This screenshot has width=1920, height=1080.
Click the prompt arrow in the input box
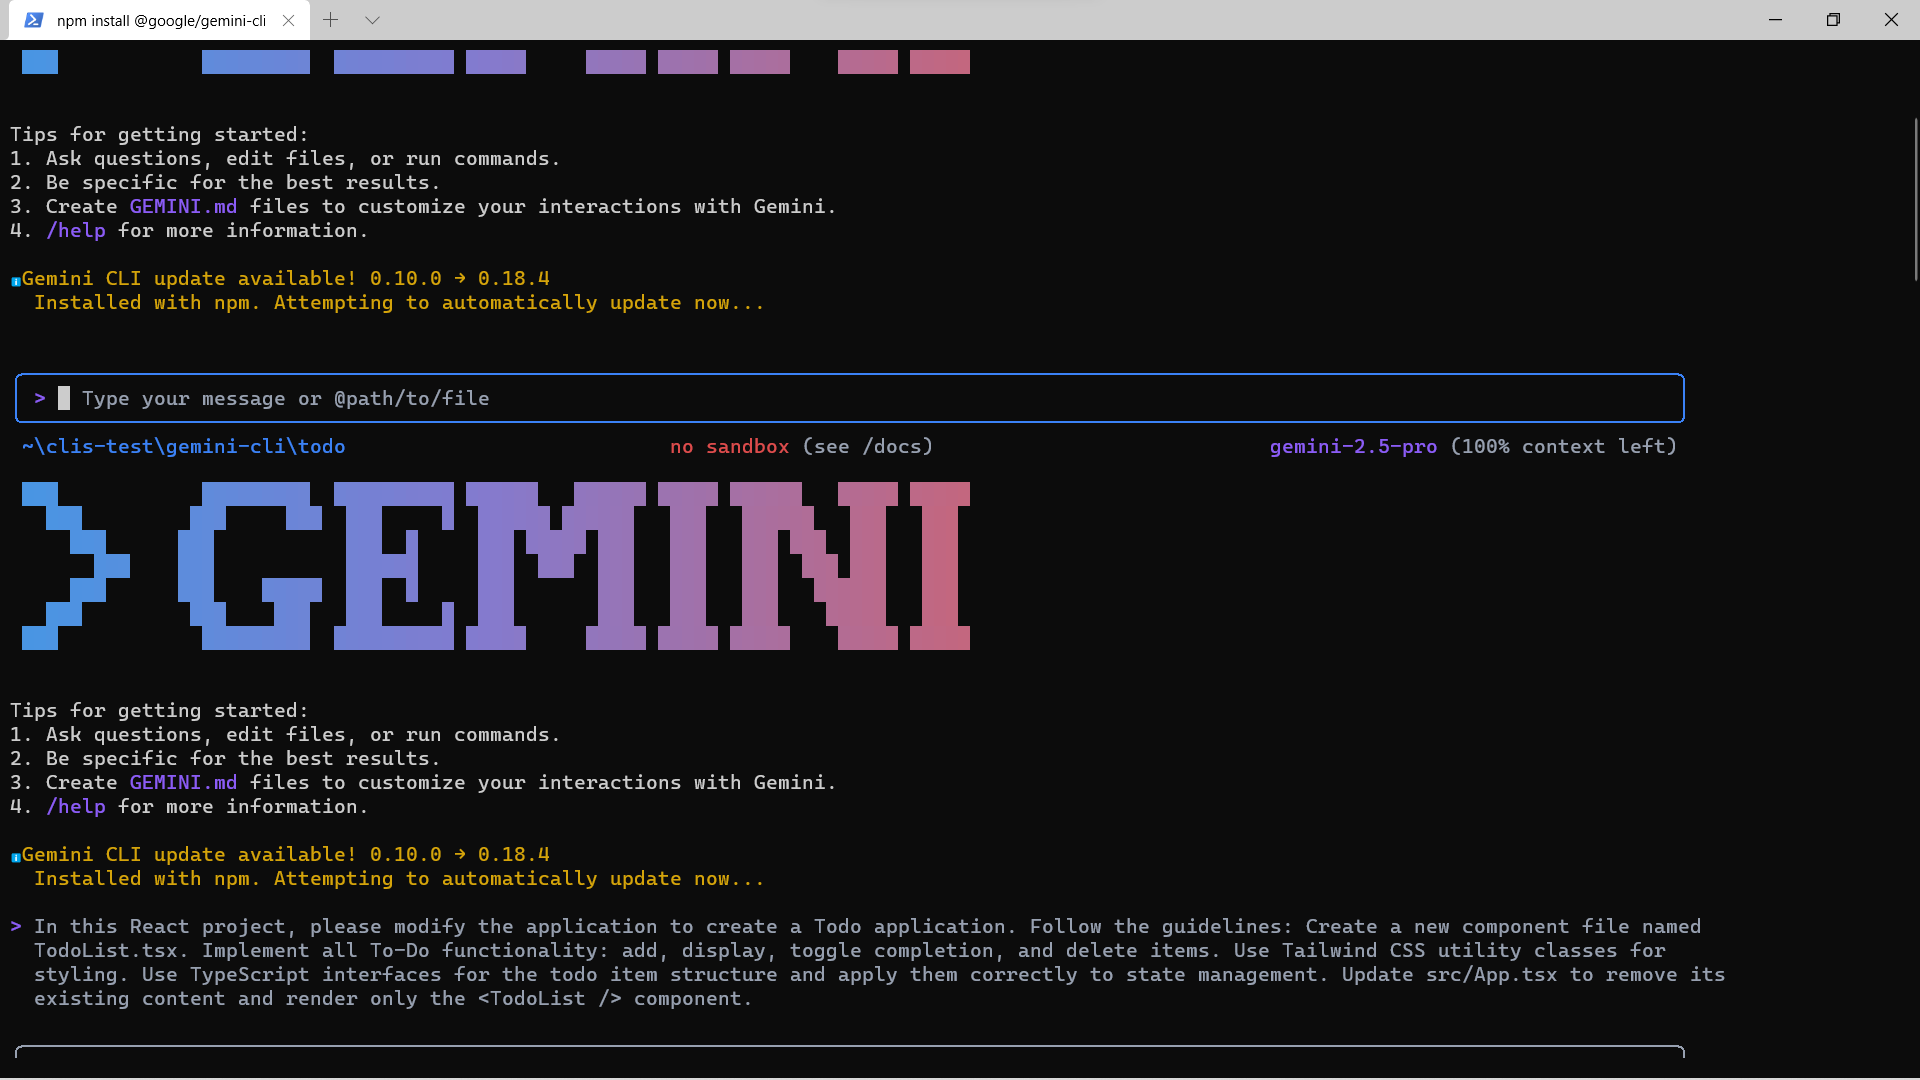click(x=40, y=398)
